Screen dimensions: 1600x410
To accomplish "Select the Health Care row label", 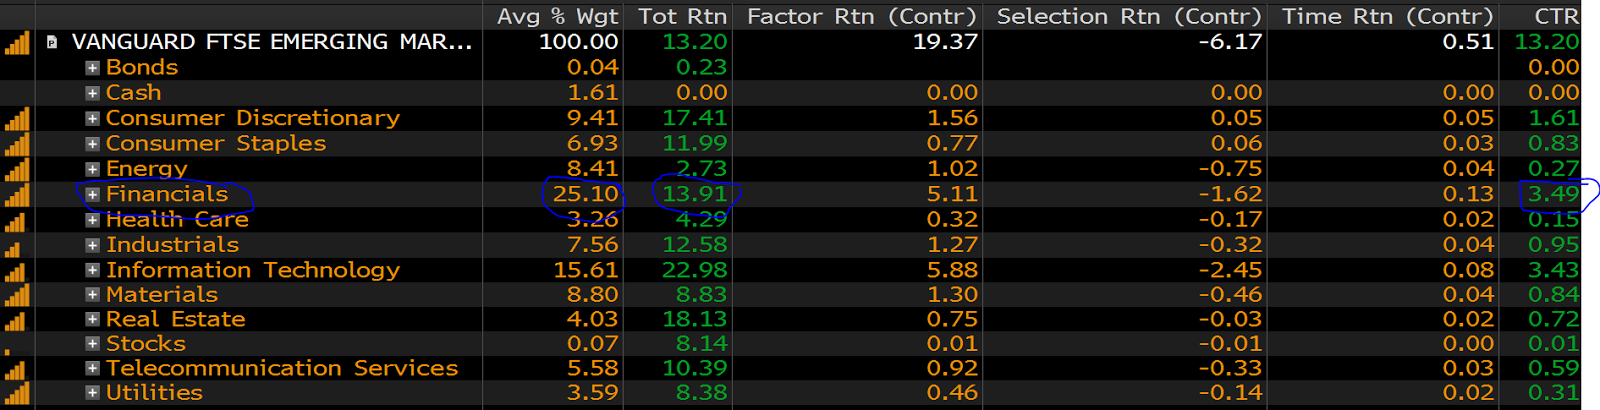I will pyautogui.click(x=177, y=220).
